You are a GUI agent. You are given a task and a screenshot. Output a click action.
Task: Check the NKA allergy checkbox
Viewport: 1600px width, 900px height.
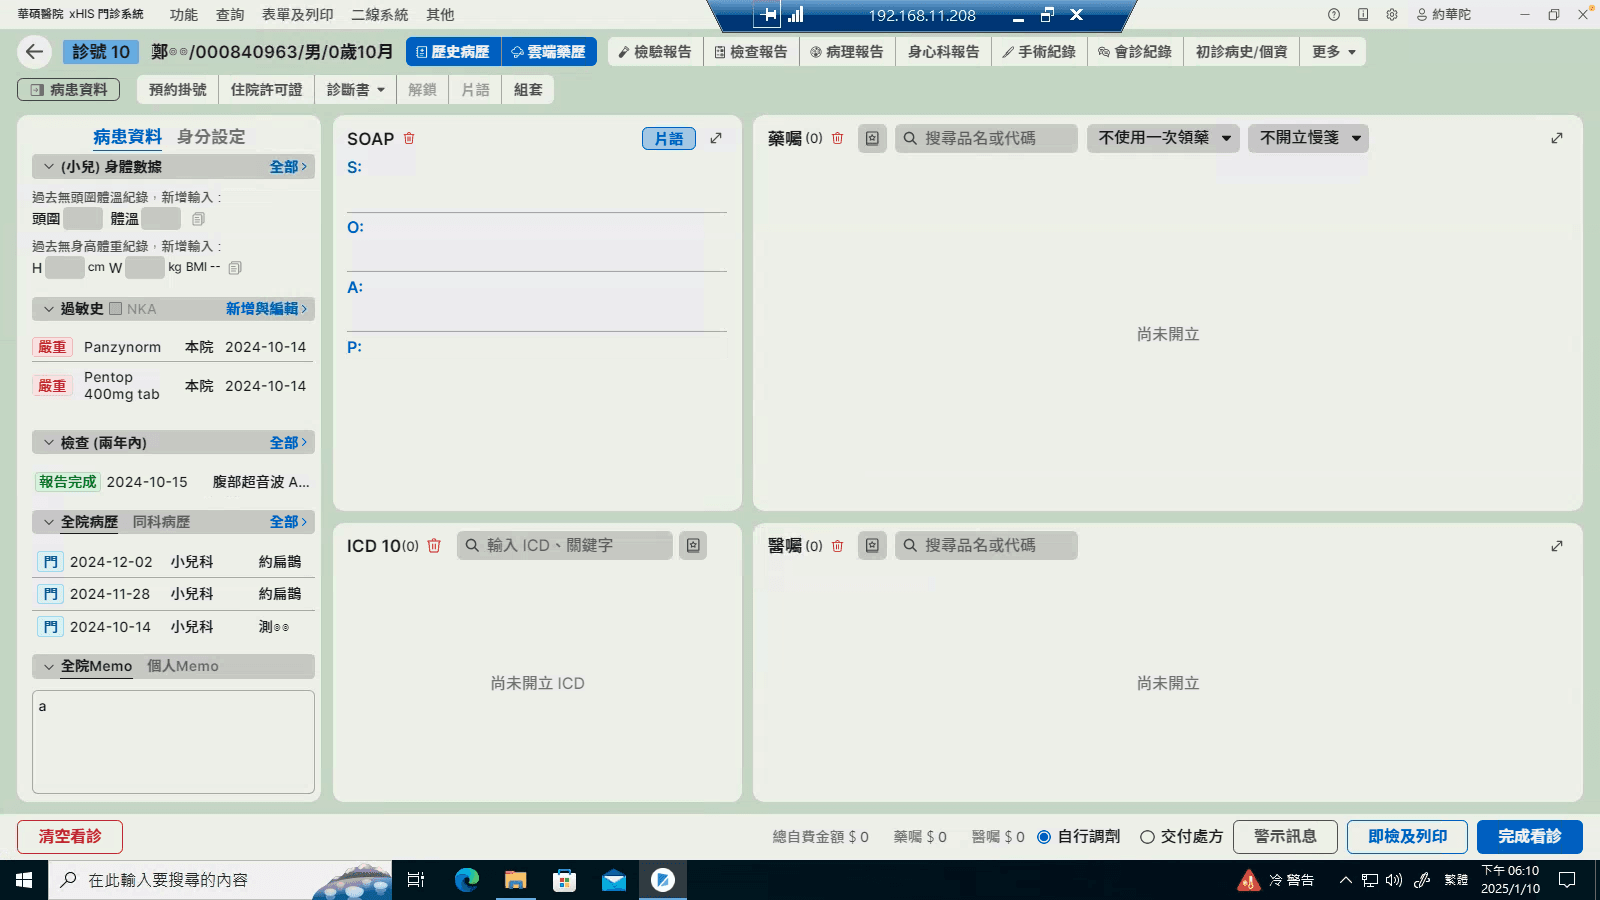point(116,309)
